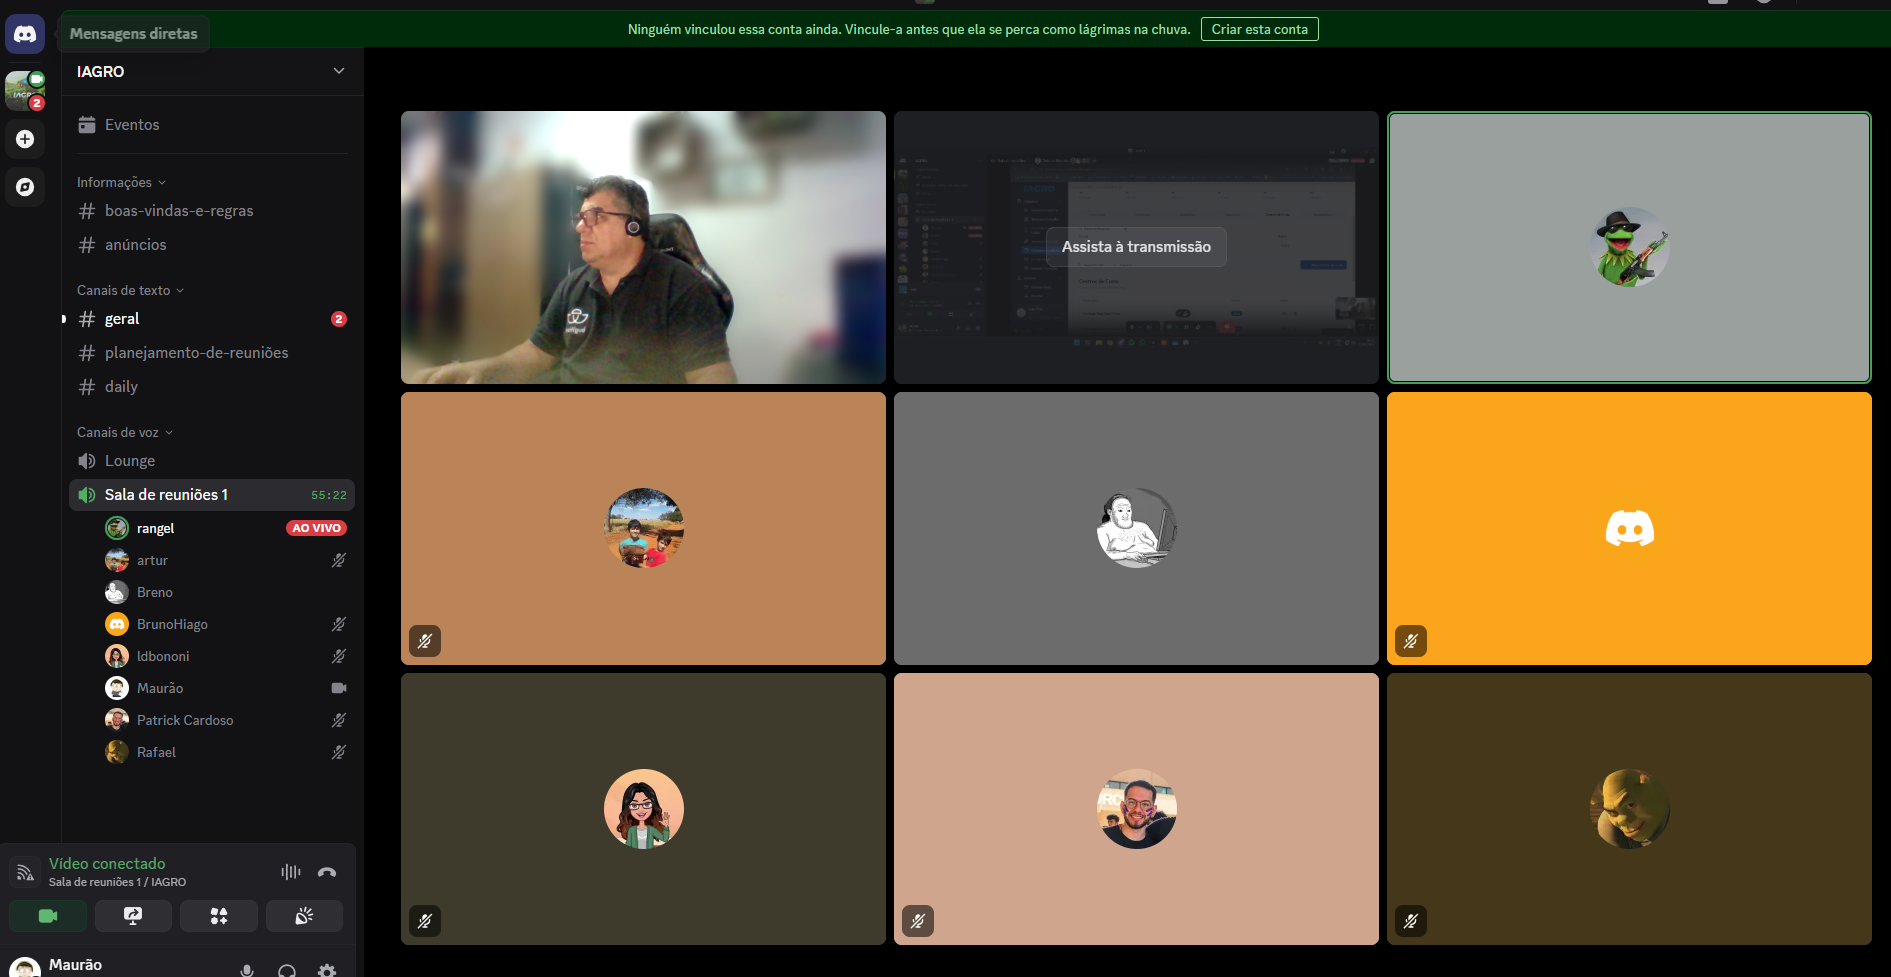Open noise suppression waveform icon

pyautogui.click(x=291, y=872)
